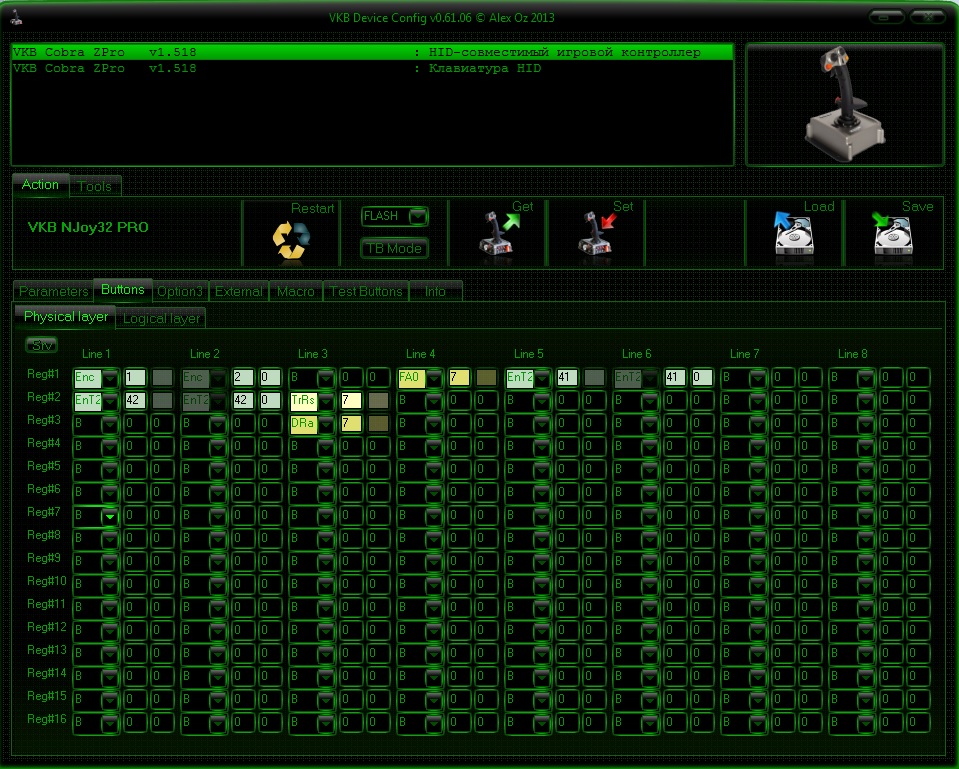The image size is (959, 769).
Task: Open Reg#1 Line 6 EnT2 dropdown
Action: tap(650, 378)
